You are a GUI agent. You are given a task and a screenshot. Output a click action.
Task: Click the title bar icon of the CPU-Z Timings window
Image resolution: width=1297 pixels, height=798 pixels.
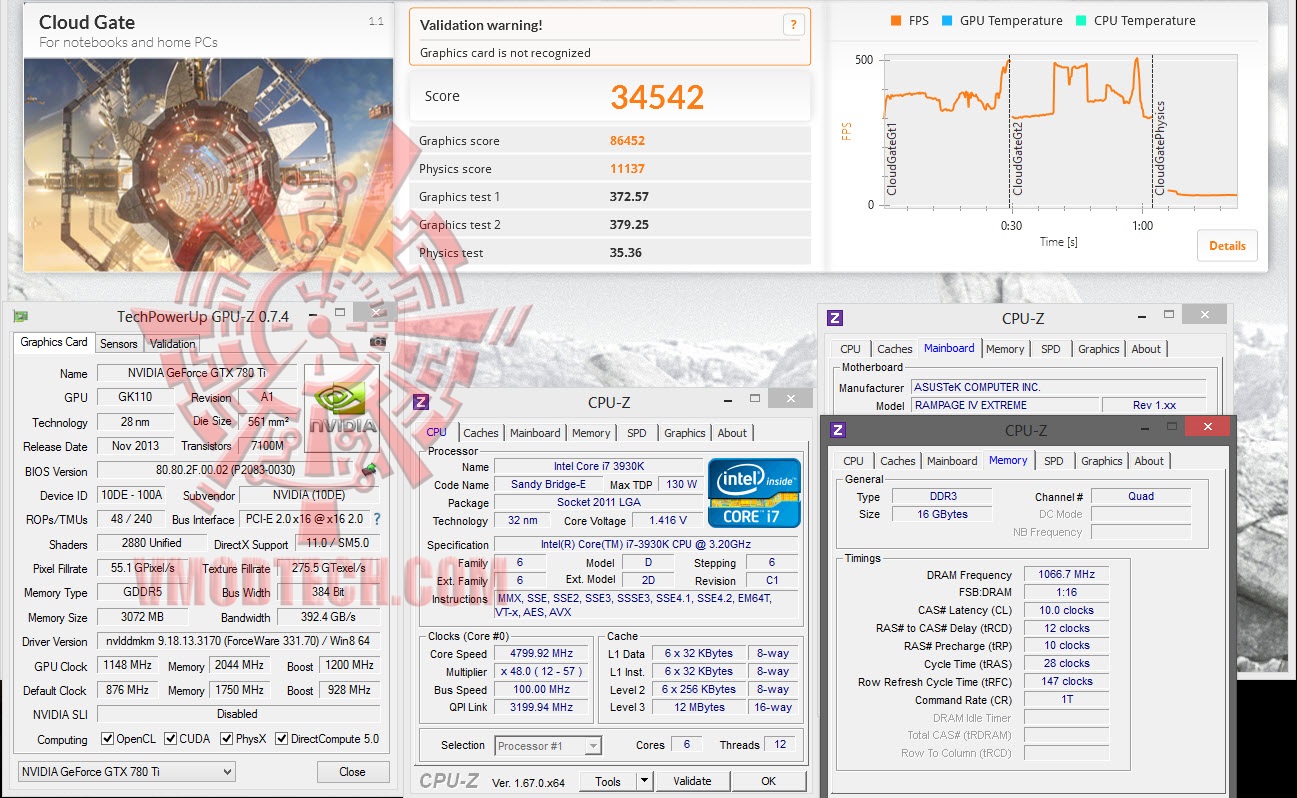[838, 430]
